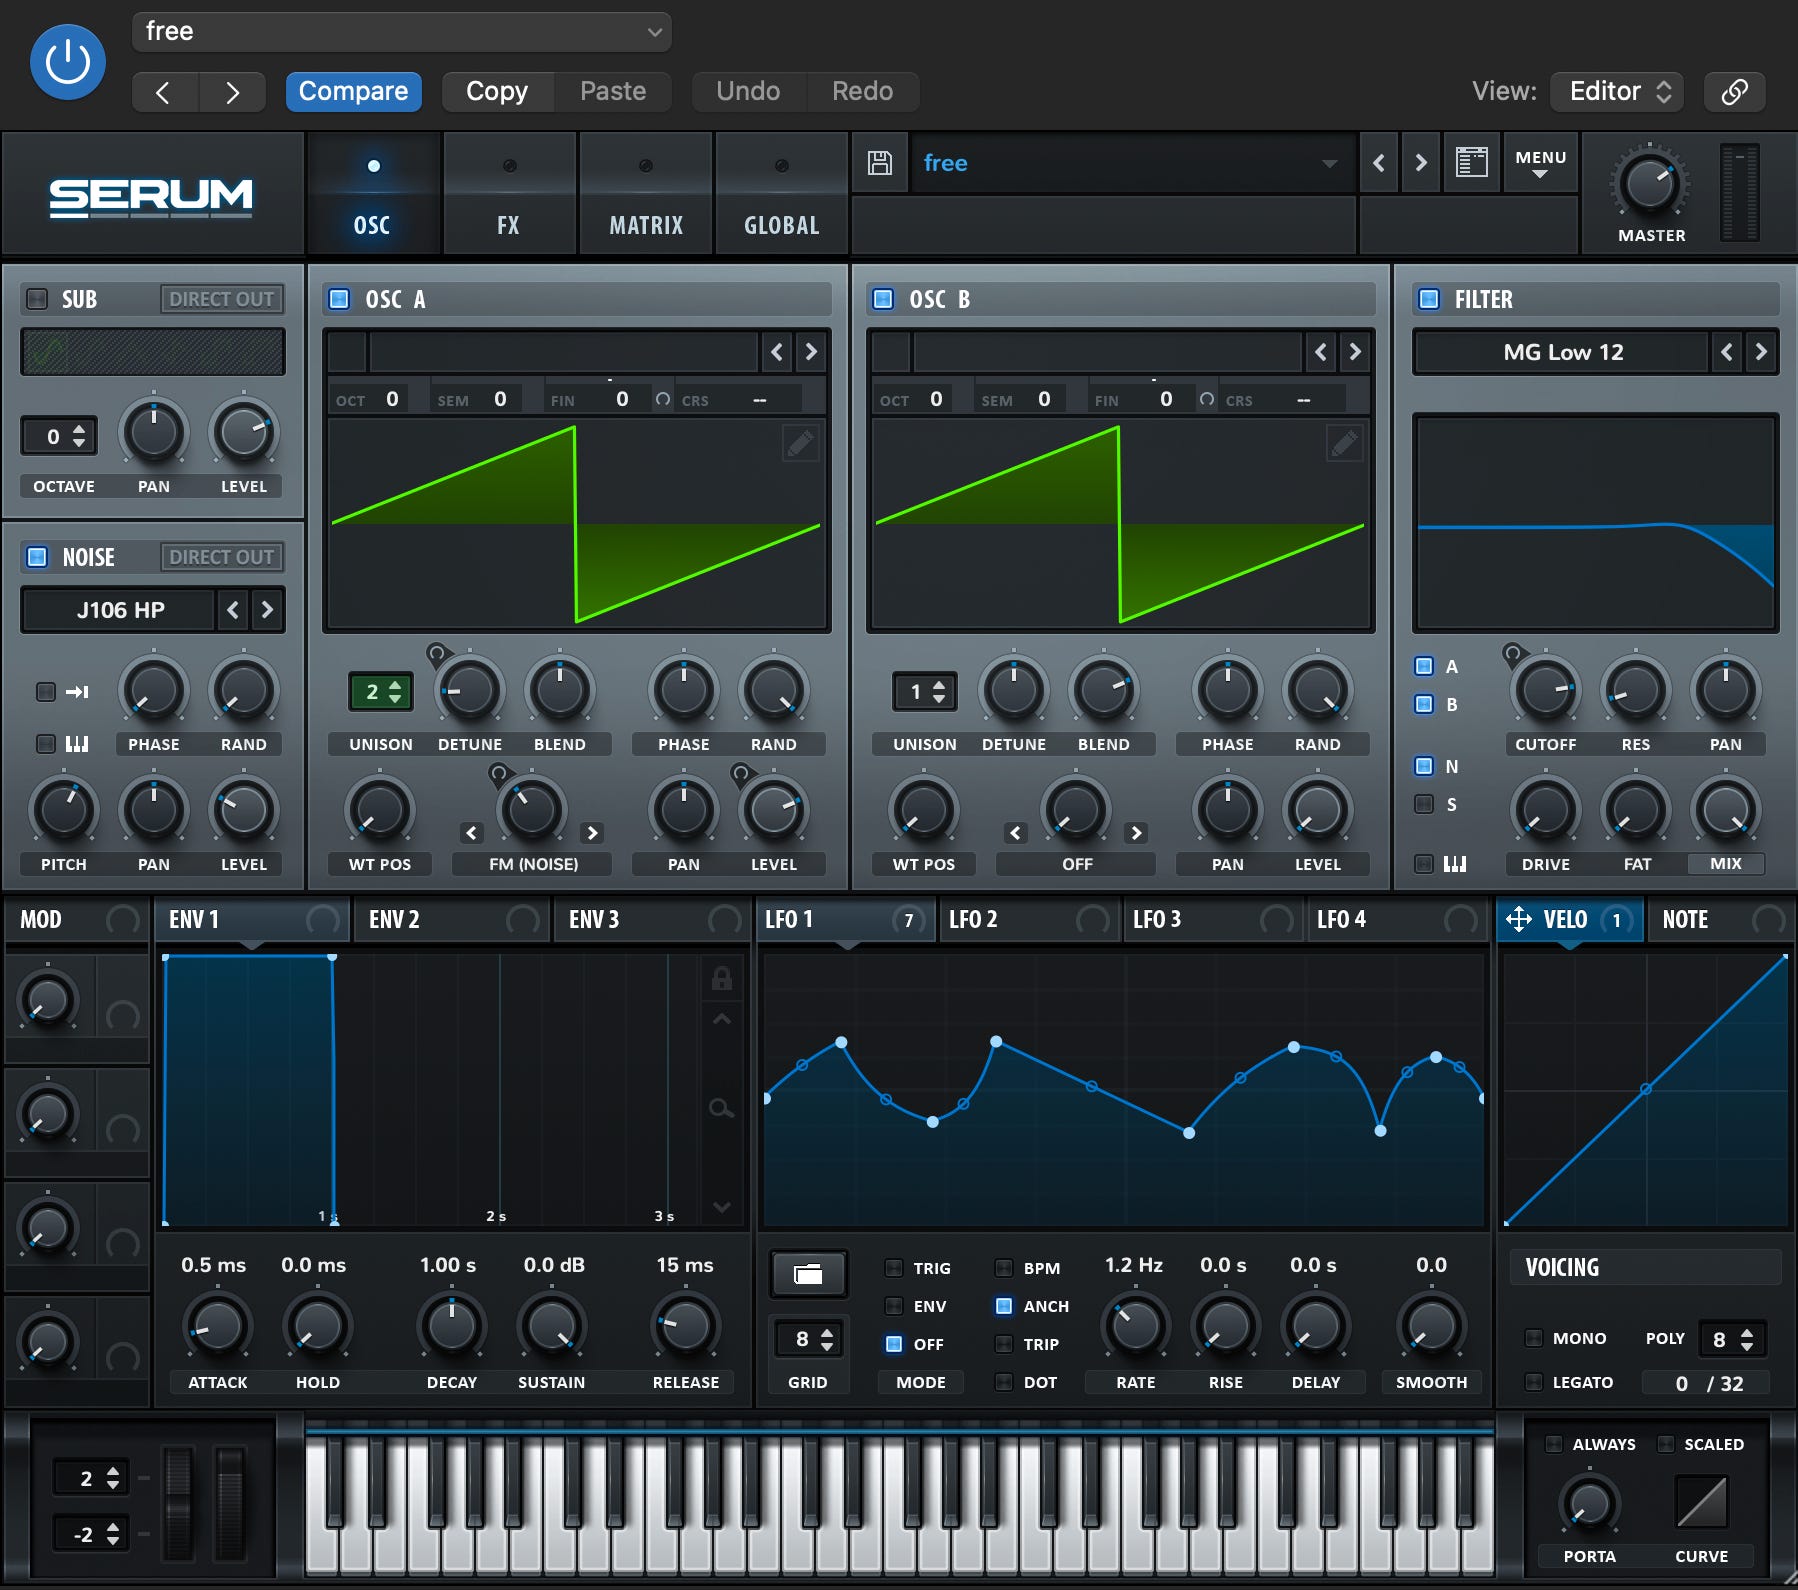Viewport: 1798px width, 1590px height.
Task: Toggle the plugin power bypass button
Action: pos(68,62)
